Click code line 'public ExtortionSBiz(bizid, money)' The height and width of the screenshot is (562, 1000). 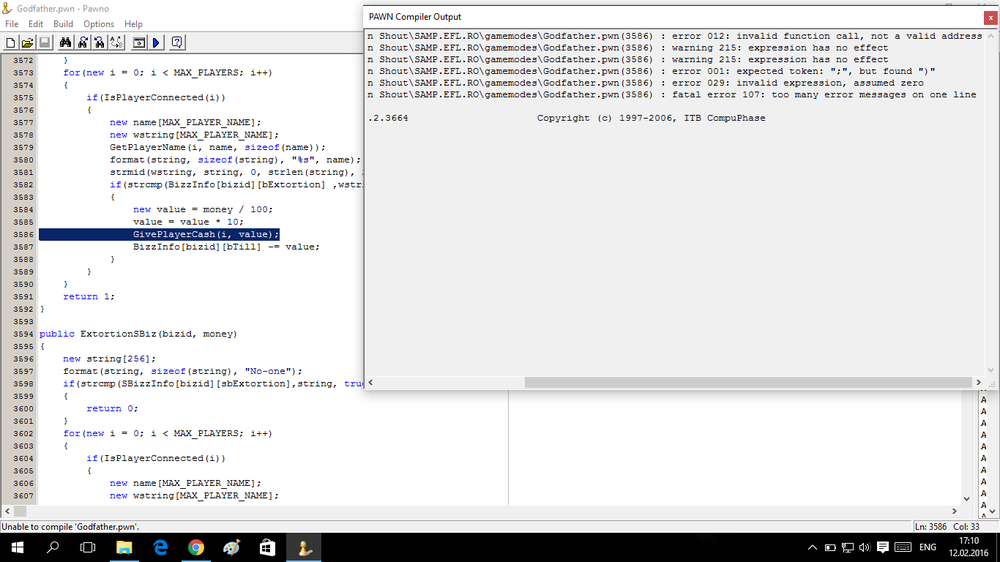(x=138, y=334)
